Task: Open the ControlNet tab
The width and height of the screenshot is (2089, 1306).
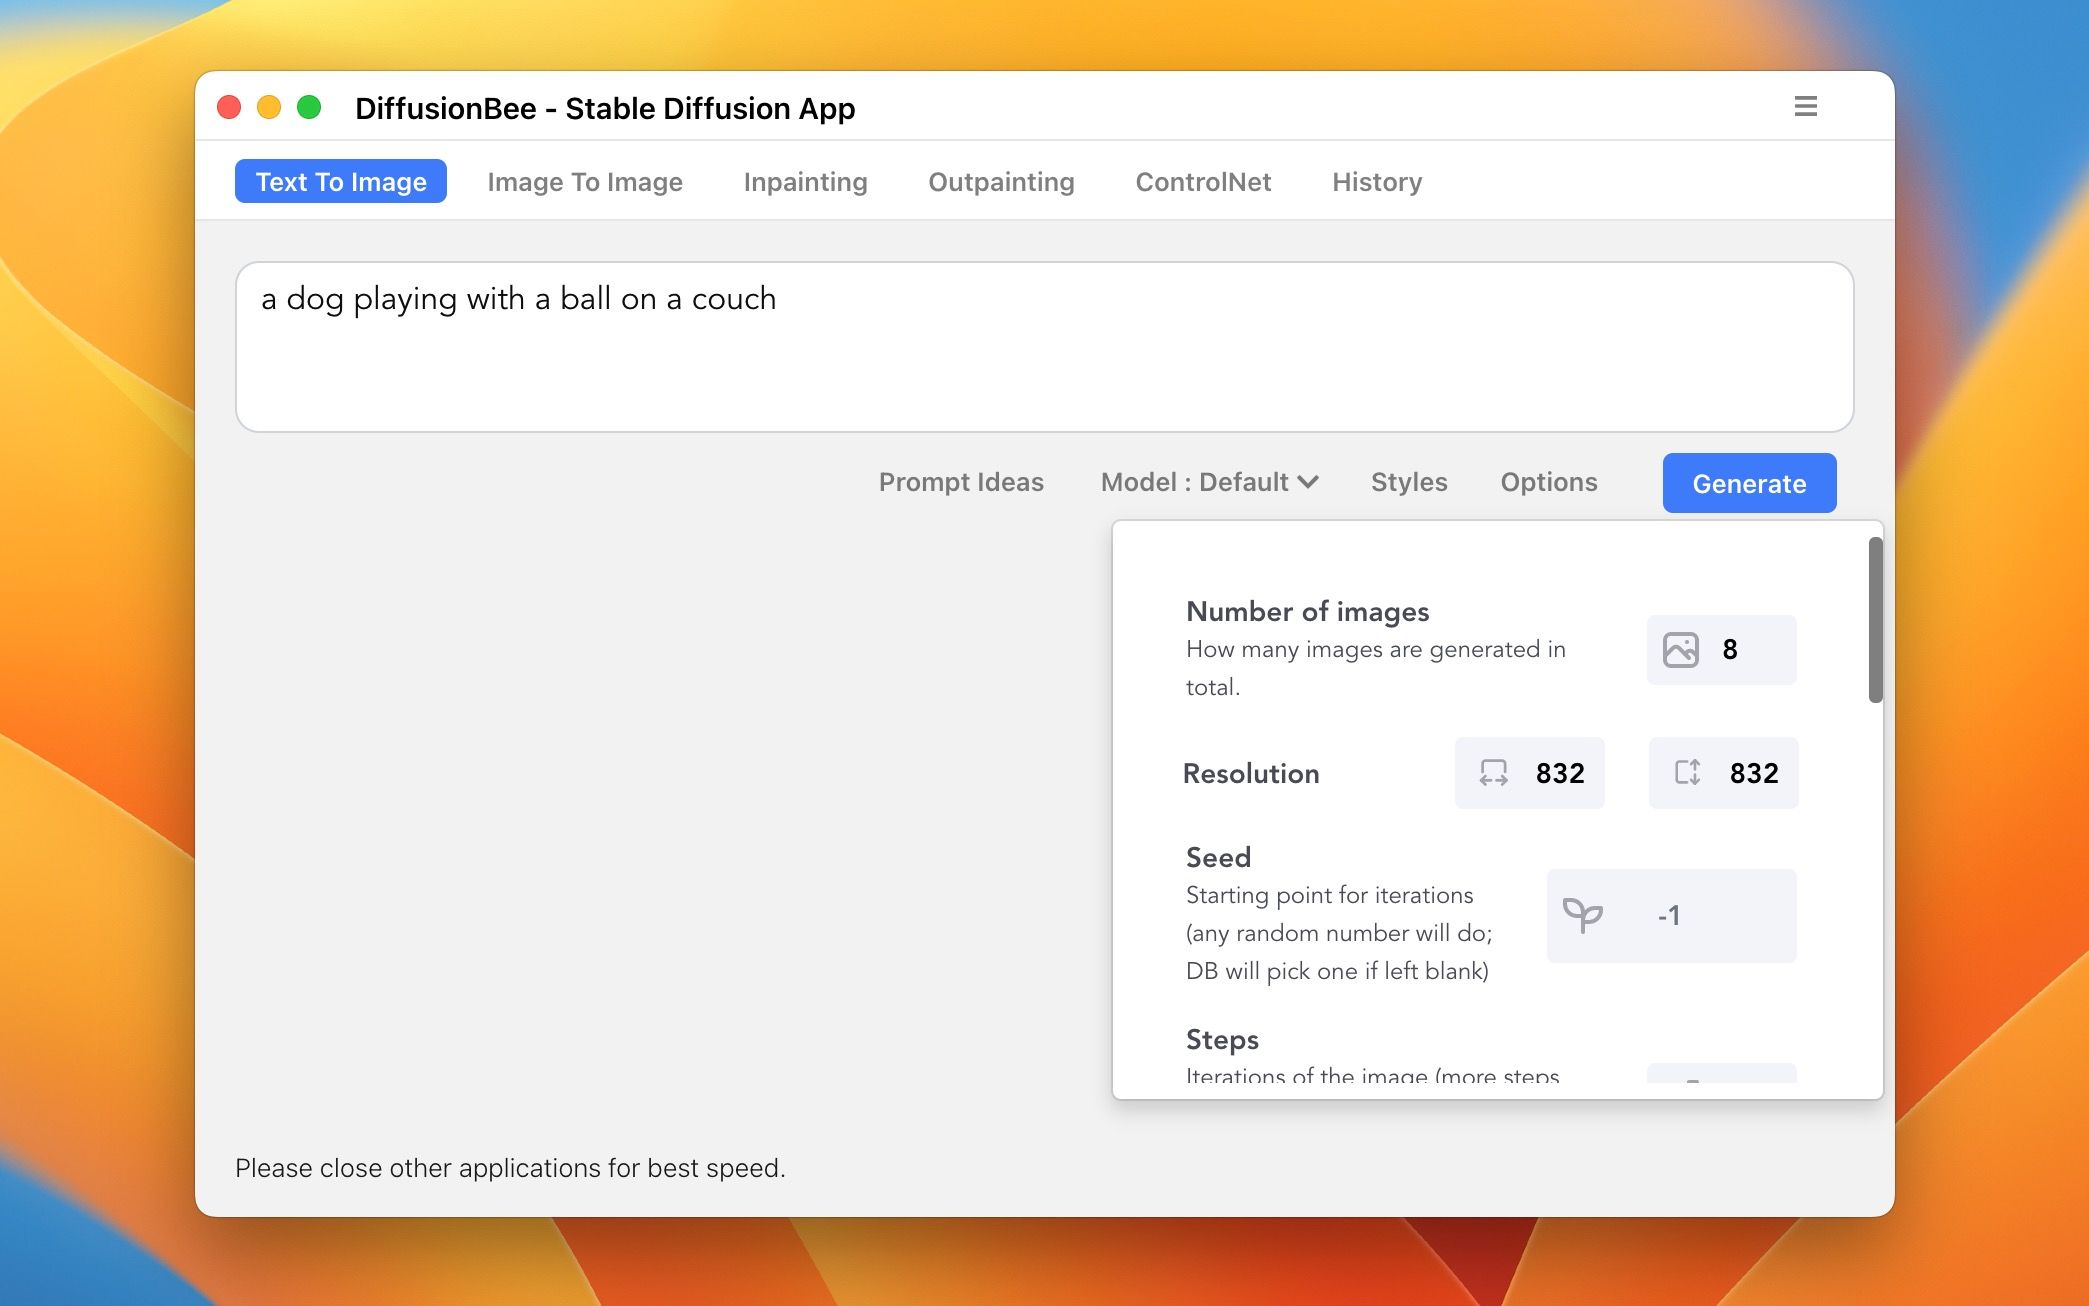Action: point(1203,181)
